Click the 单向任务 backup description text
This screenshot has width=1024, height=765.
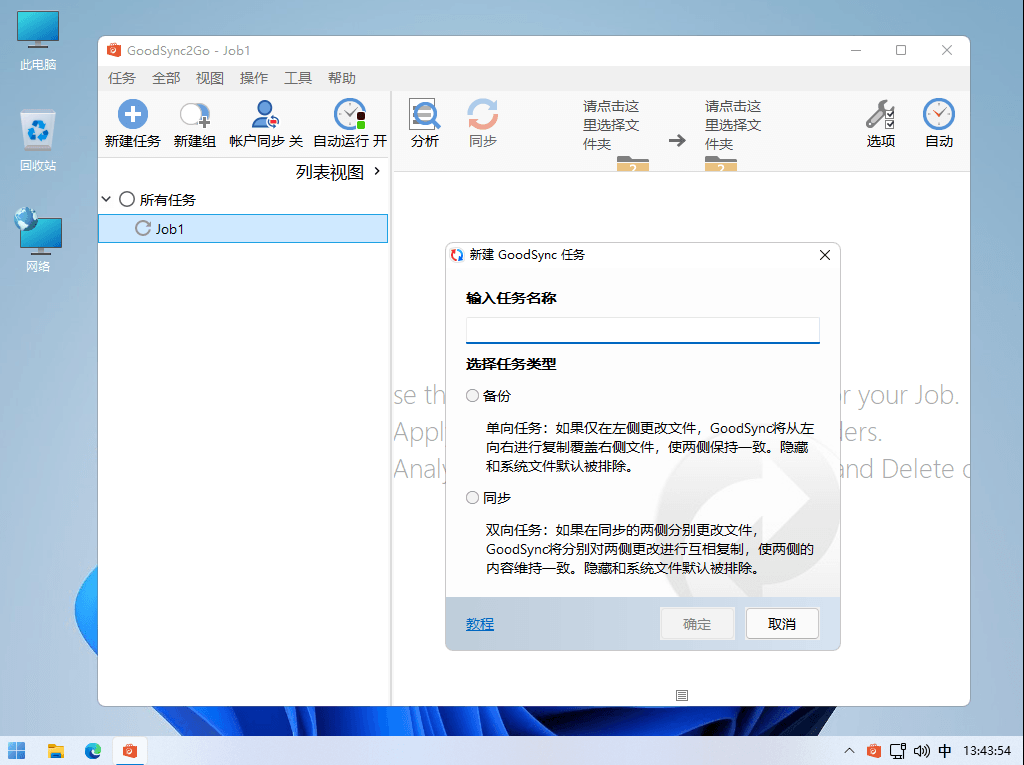click(x=650, y=447)
